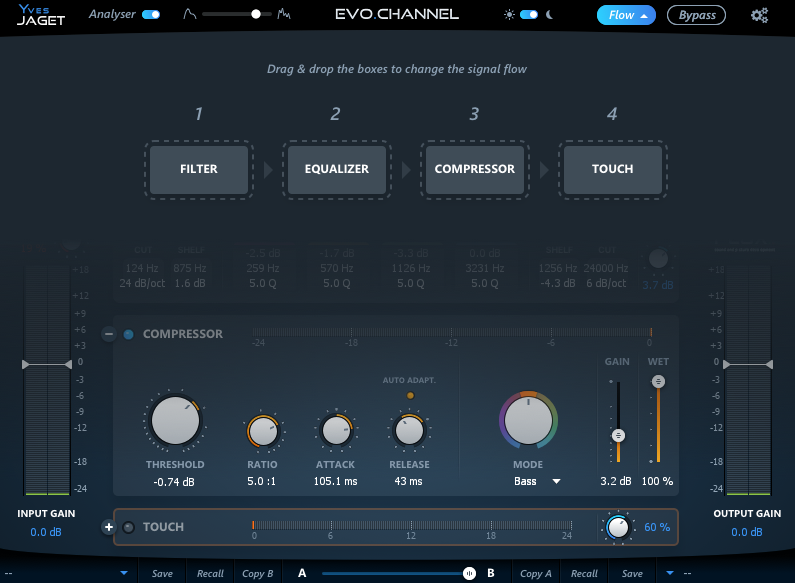Select the EQUALIZER flow box
The image size is (795, 583).
(337, 169)
